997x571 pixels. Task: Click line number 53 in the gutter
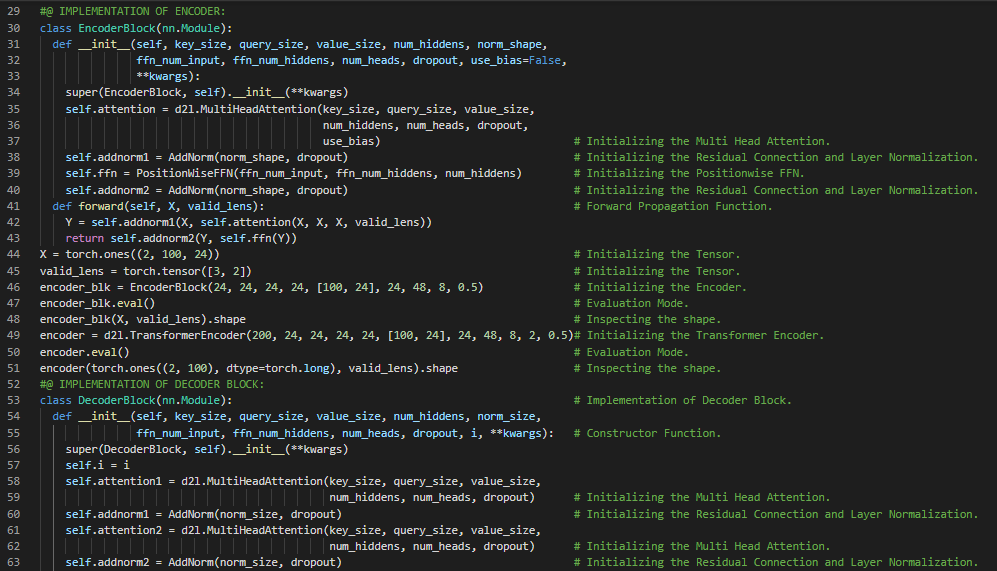(14, 400)
